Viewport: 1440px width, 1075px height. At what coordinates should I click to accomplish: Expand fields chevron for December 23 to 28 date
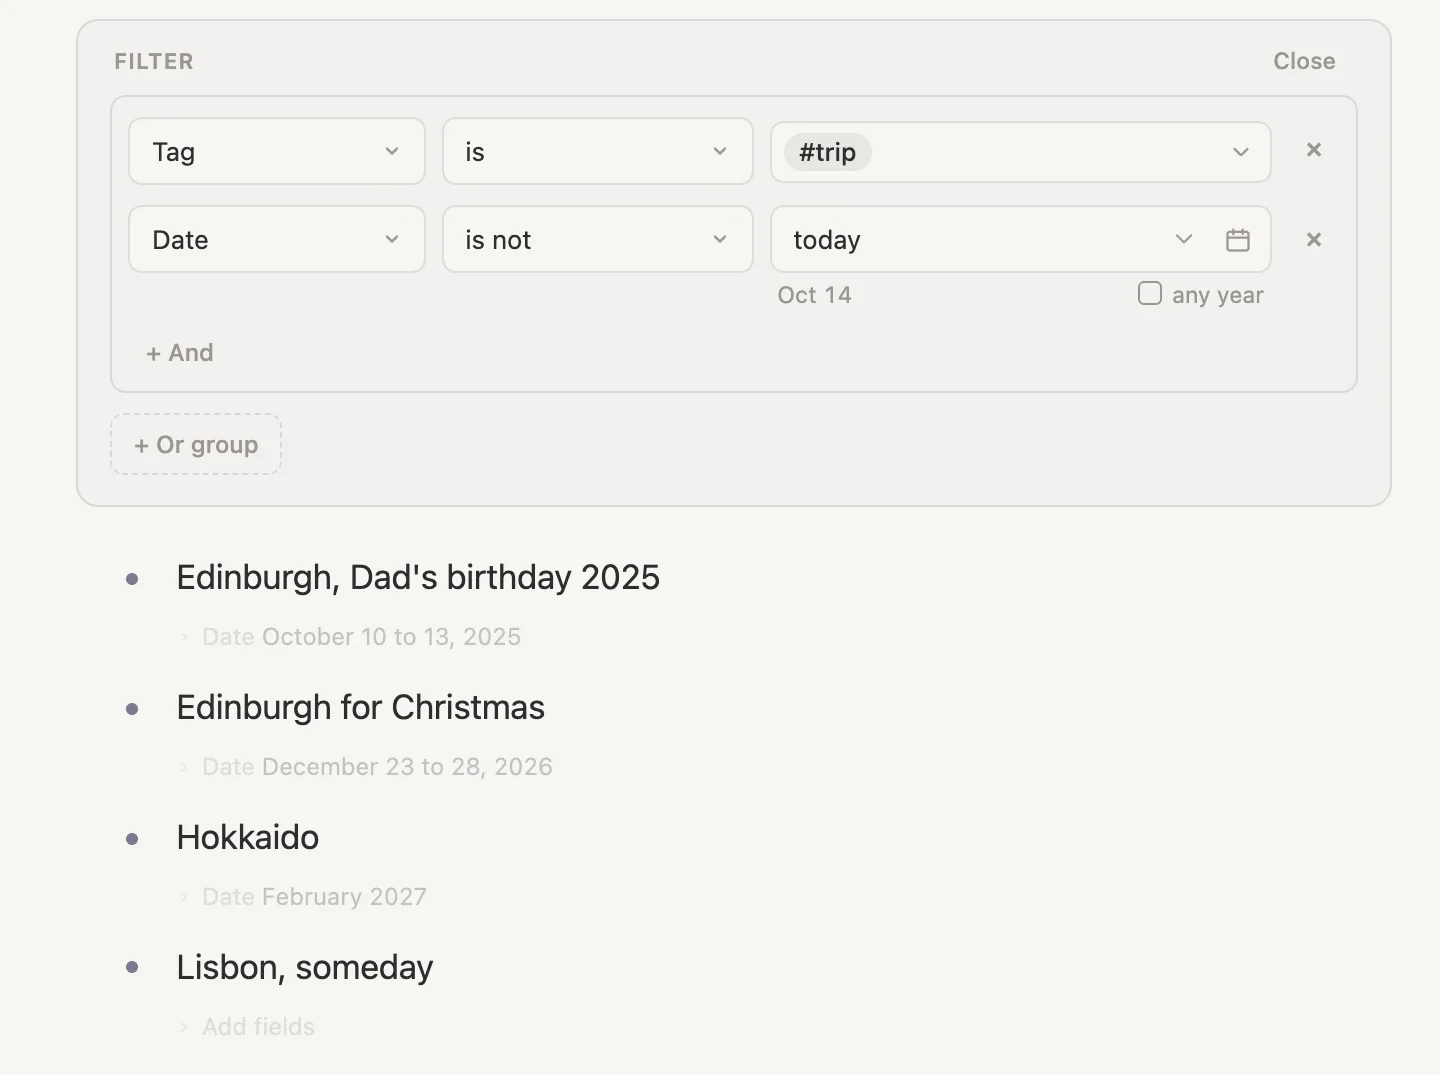click(x=184, y=767)
